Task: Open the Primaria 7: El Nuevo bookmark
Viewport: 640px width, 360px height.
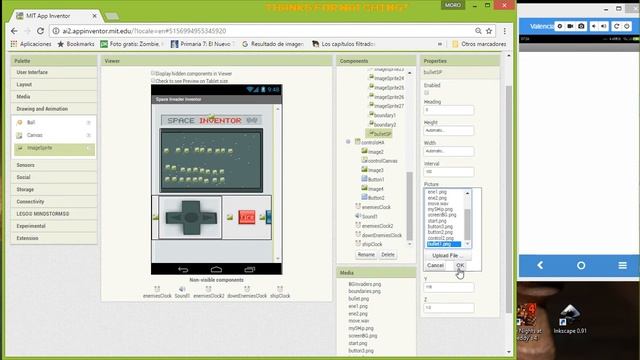Action: [x=203, y=44]
